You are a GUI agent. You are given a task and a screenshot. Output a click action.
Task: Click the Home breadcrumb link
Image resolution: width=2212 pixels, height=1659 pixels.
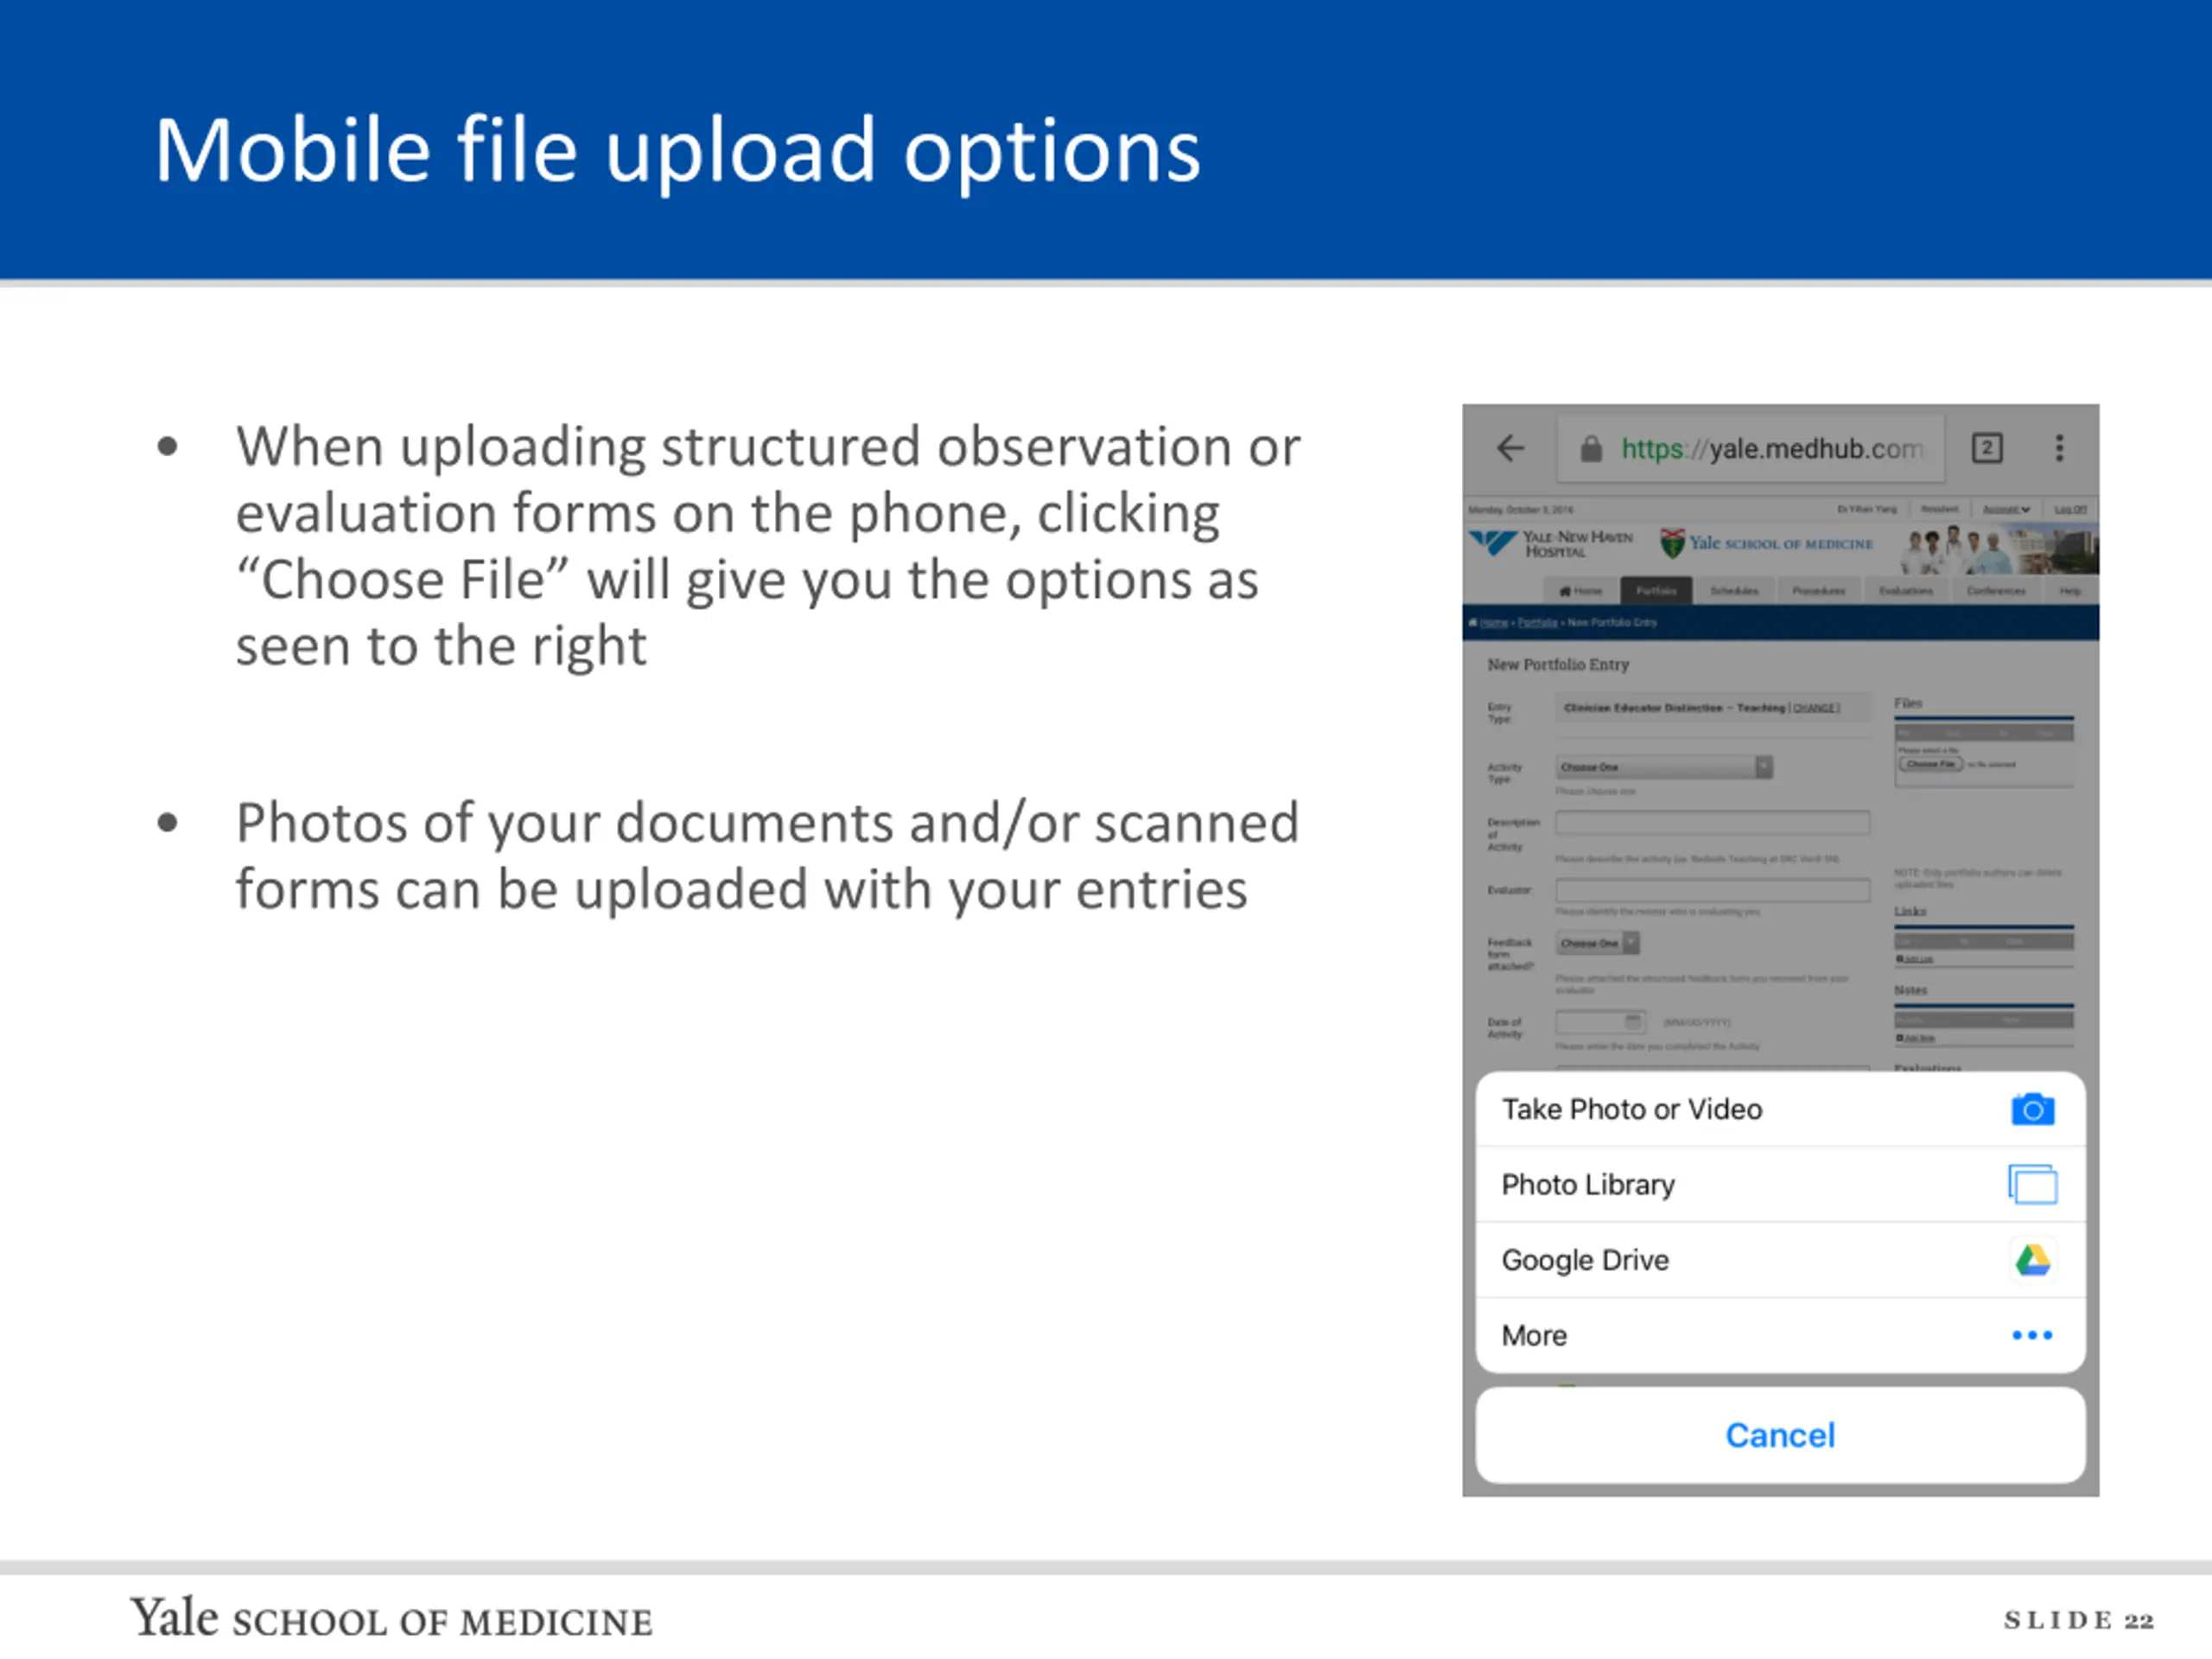click(x=1493, y=622)
